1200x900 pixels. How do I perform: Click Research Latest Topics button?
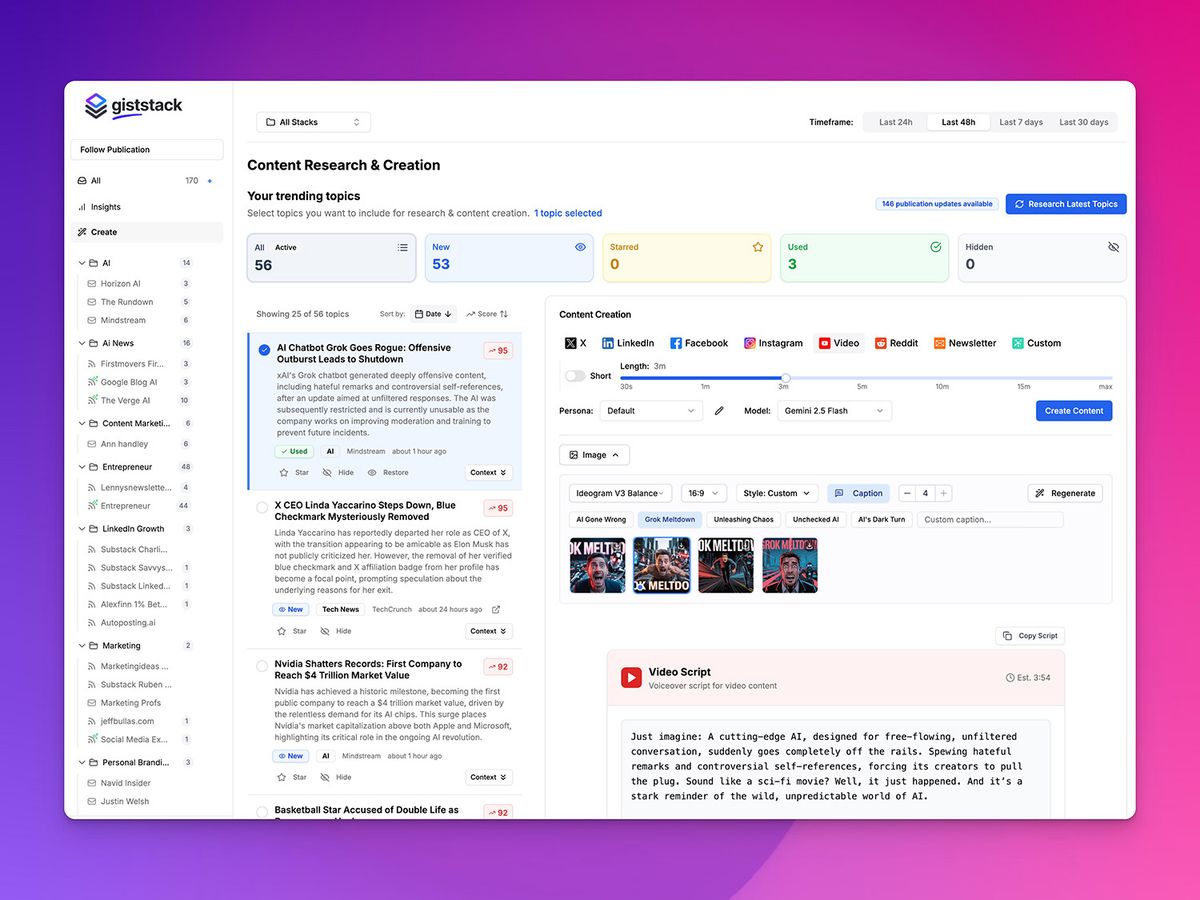click(x=1066, y=204)
